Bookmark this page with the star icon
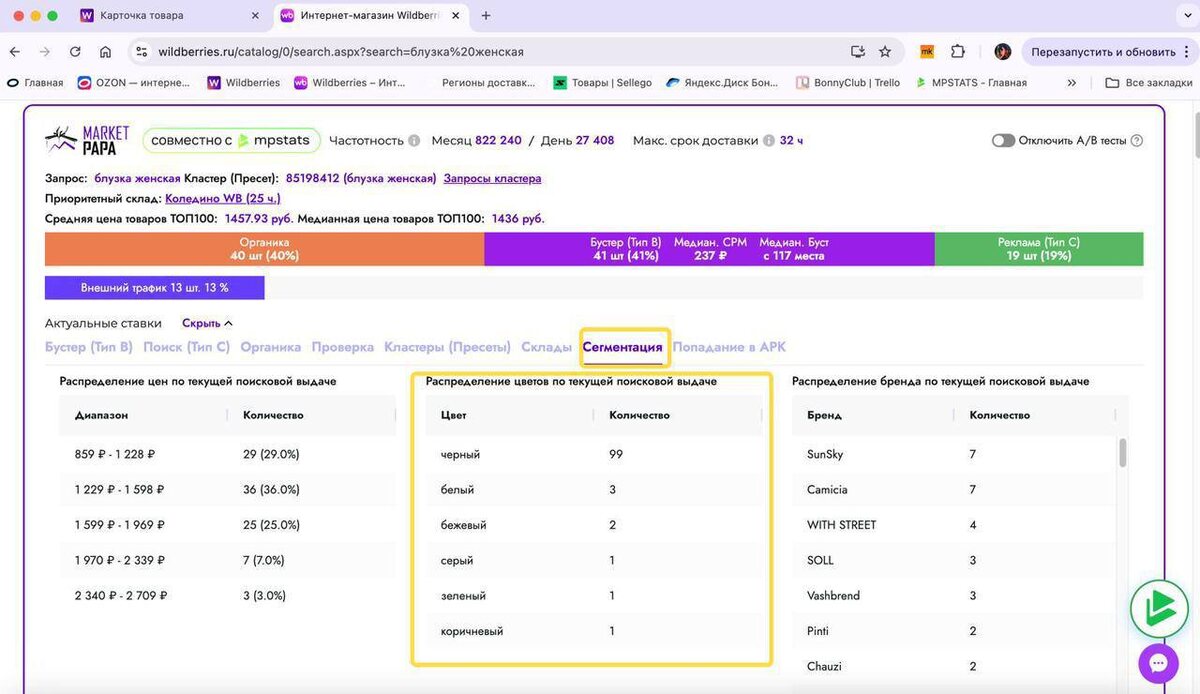Screen dimensions: 1200x694 (x=885, y=52)
